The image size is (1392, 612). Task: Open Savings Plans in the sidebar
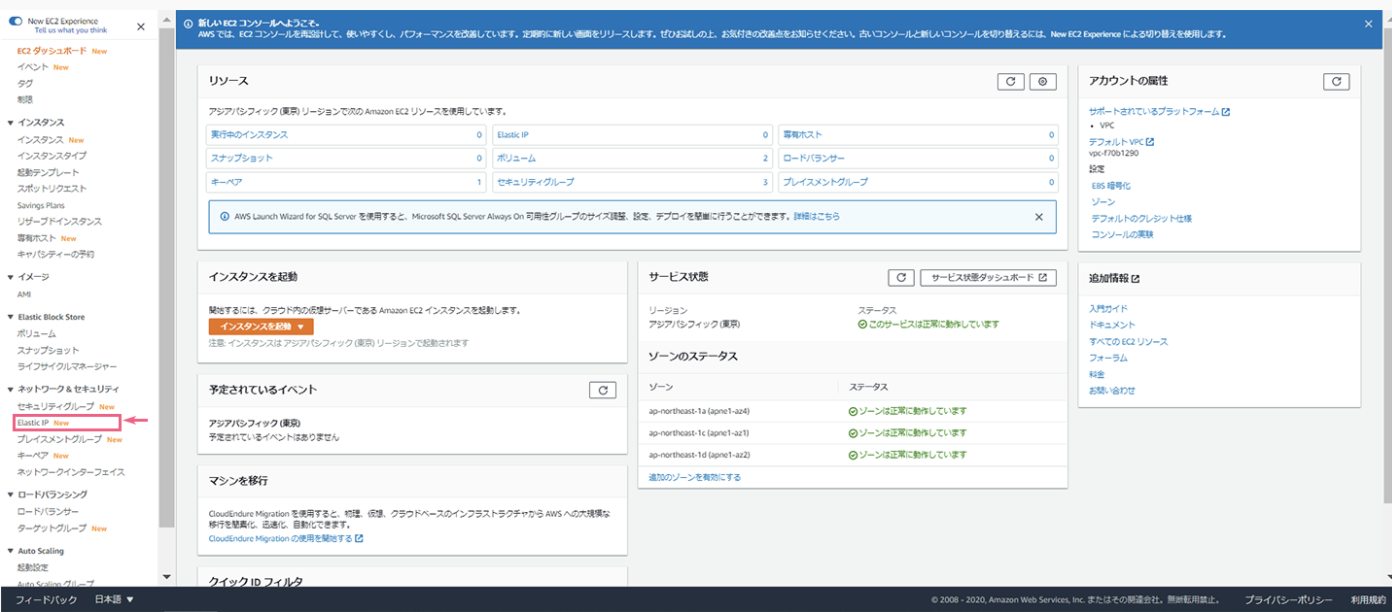pos(39,205)
